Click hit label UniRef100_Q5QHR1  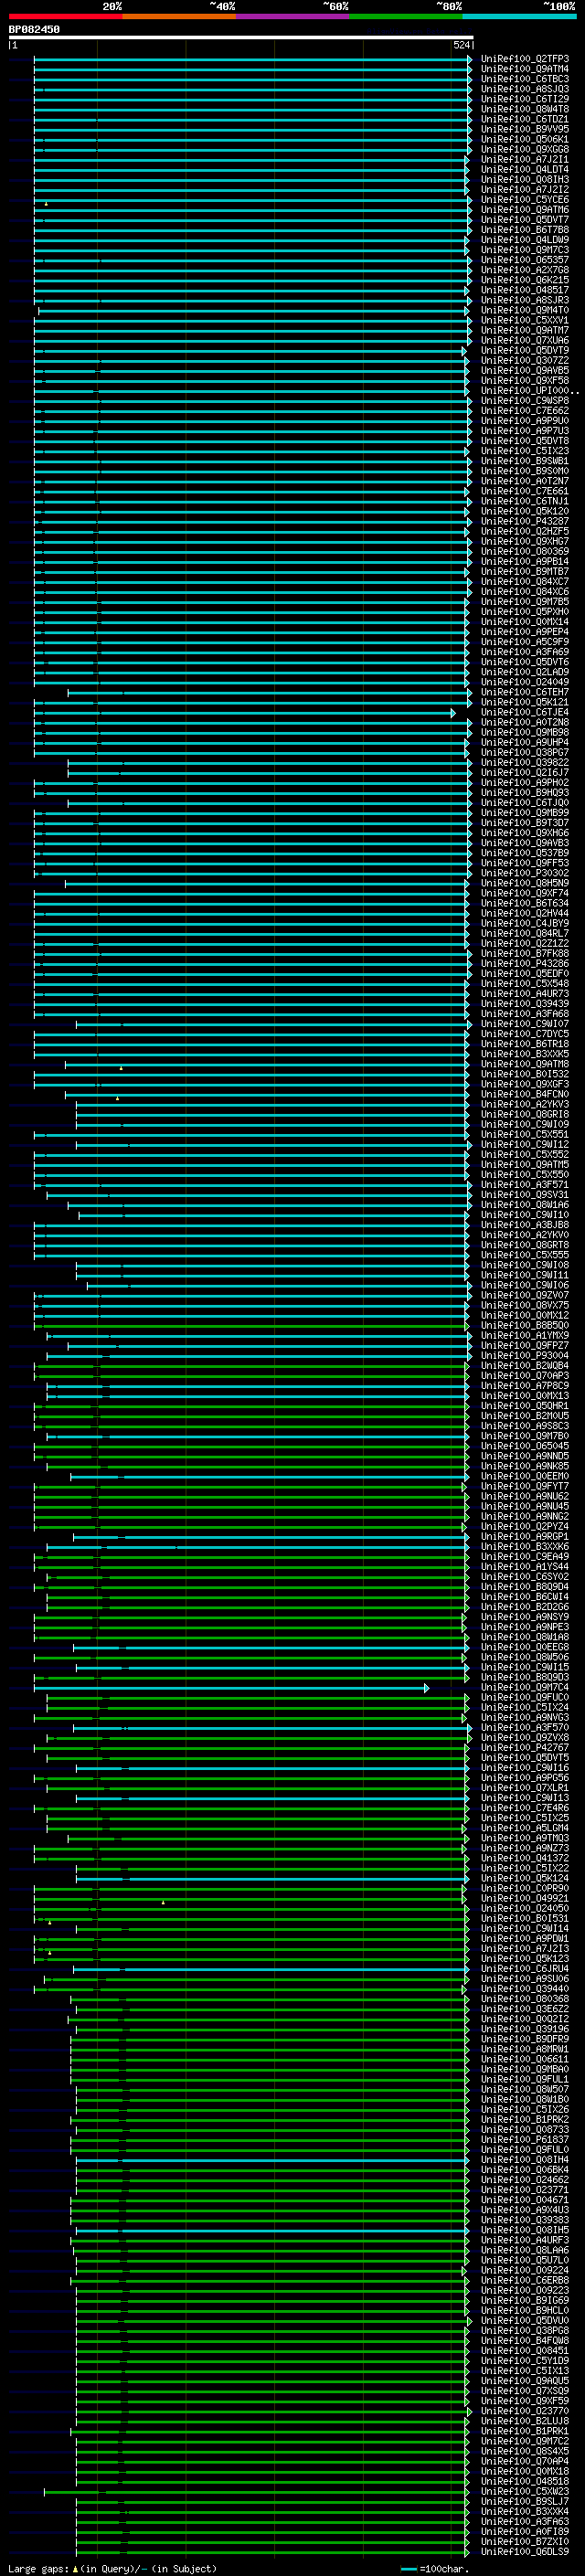coord(525,1406)
